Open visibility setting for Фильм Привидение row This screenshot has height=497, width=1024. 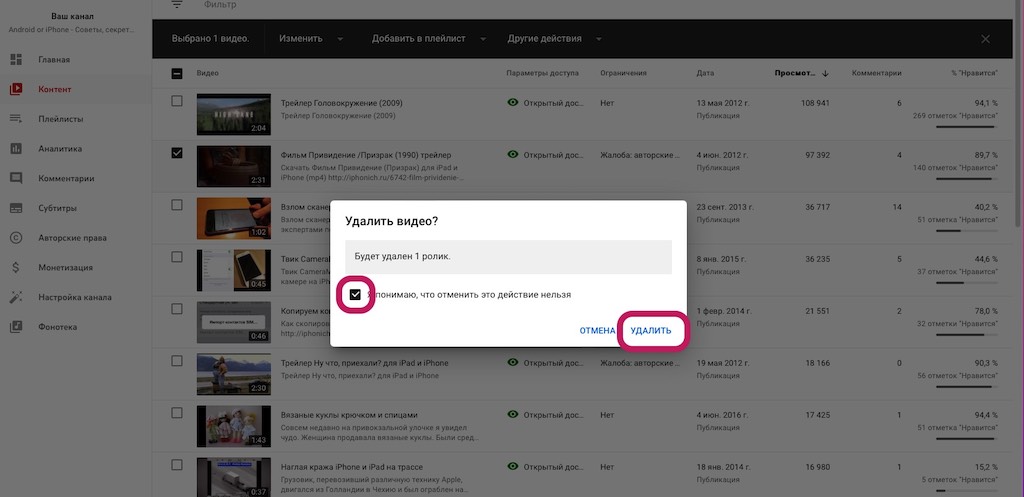click(x=545, y=155)
